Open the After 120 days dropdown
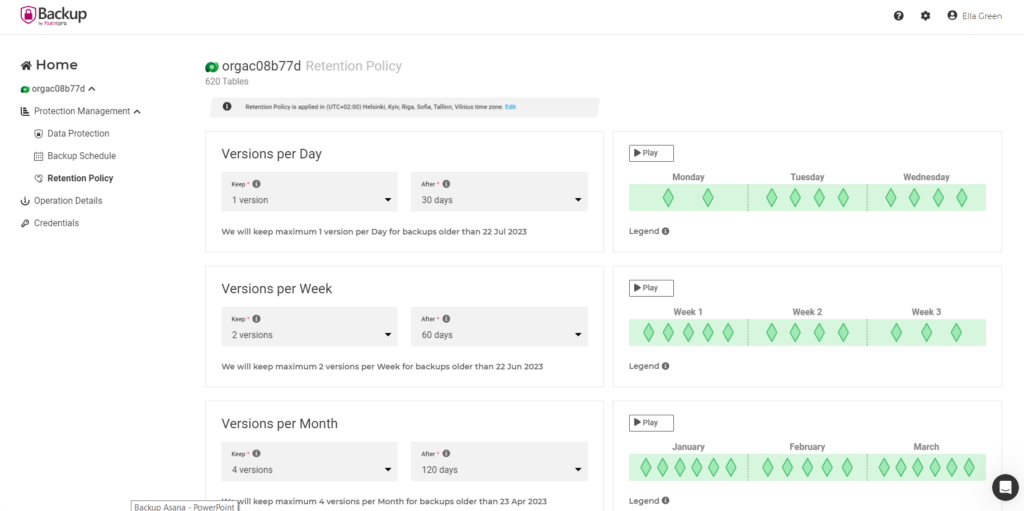 [x=500, y=461]
